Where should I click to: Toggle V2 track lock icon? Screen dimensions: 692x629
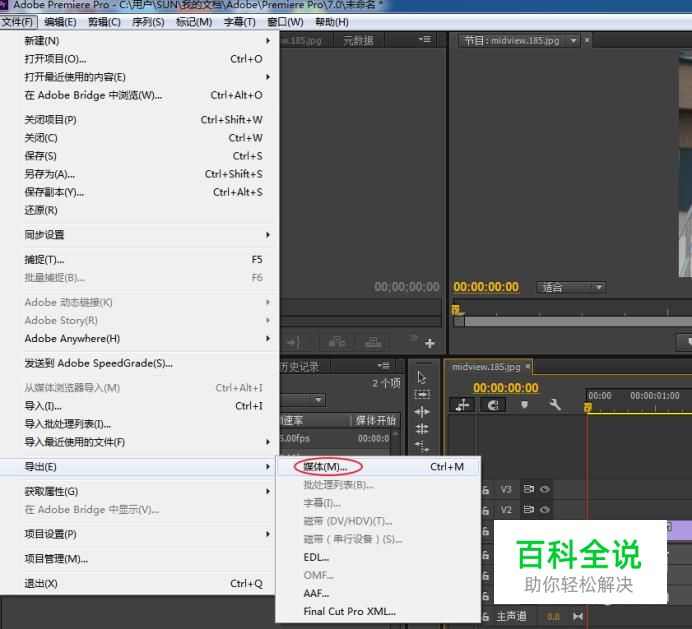tap(485, 510)
